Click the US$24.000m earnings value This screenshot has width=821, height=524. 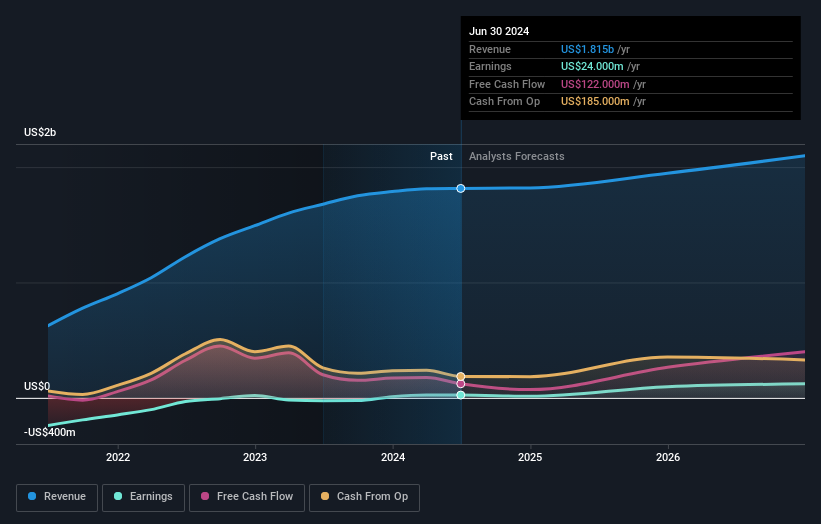pyautogui.click(x=592, y=66)
